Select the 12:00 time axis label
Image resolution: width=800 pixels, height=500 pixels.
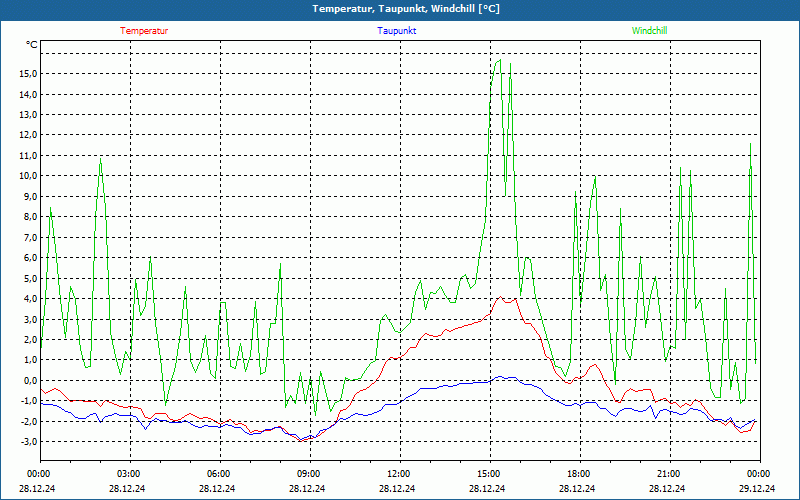pos(399,474)
